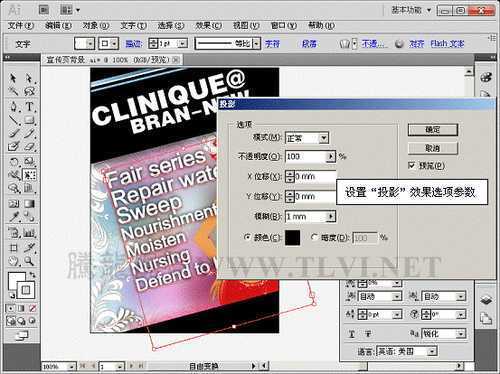
Task: Open the Layers panel icon in right dock
Action: coord(486,300)
